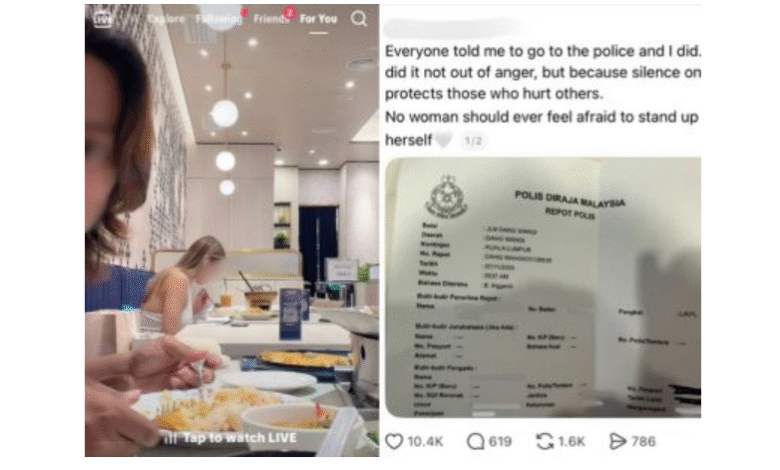
Task: Share the post with the paper plane icon
Action: pyautogui.click(x=617, y=441)
